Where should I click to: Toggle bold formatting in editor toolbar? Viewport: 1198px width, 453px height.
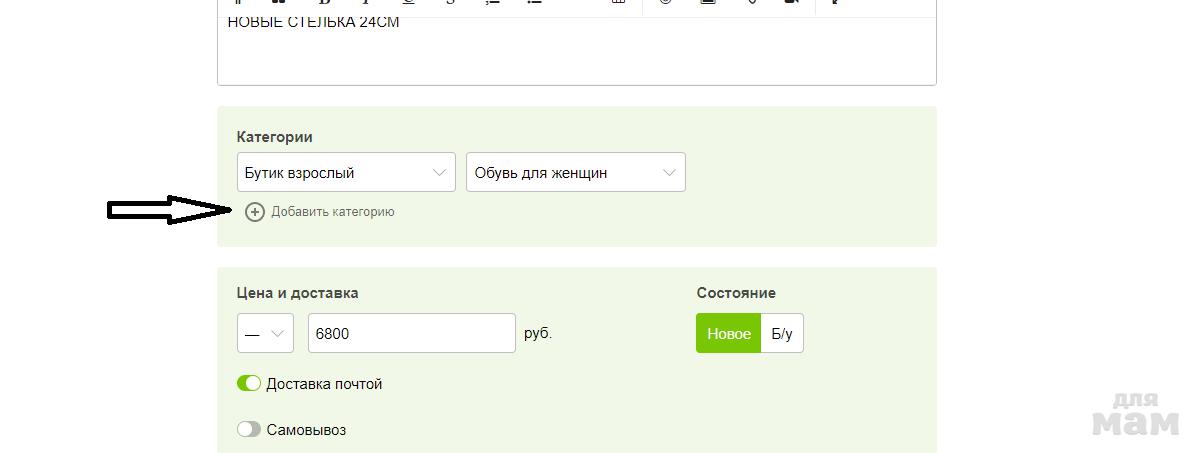(x=323, y=3)
